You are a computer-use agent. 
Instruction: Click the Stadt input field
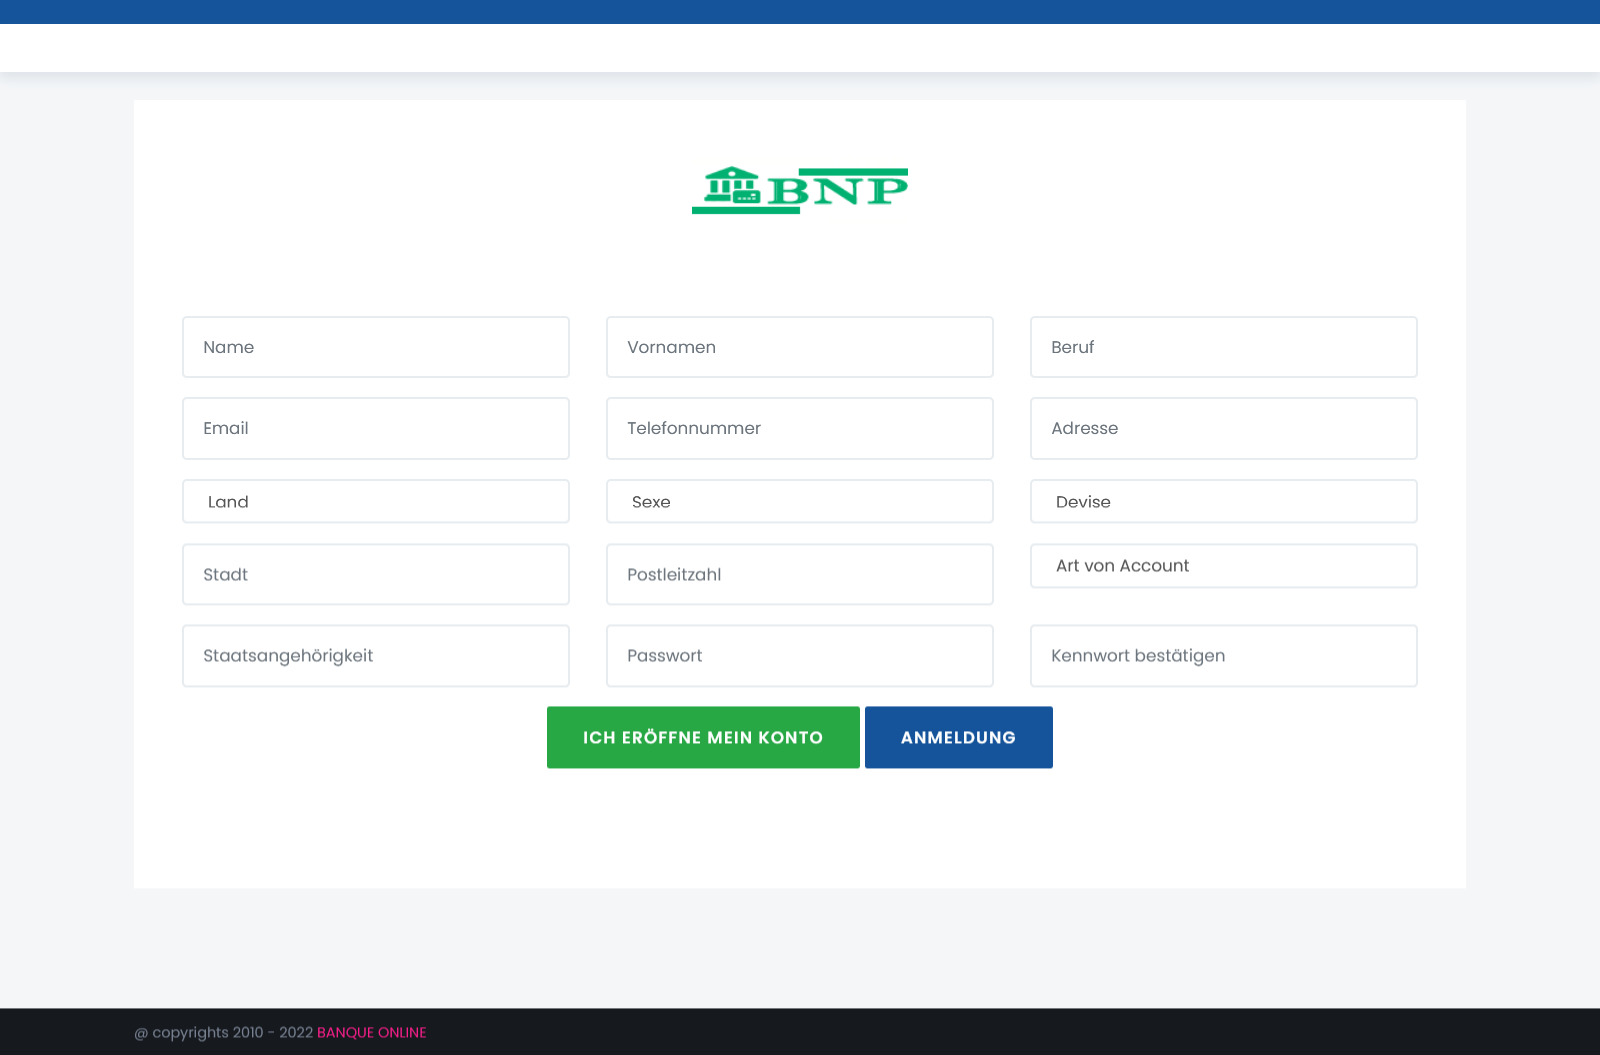click(376, 574)
